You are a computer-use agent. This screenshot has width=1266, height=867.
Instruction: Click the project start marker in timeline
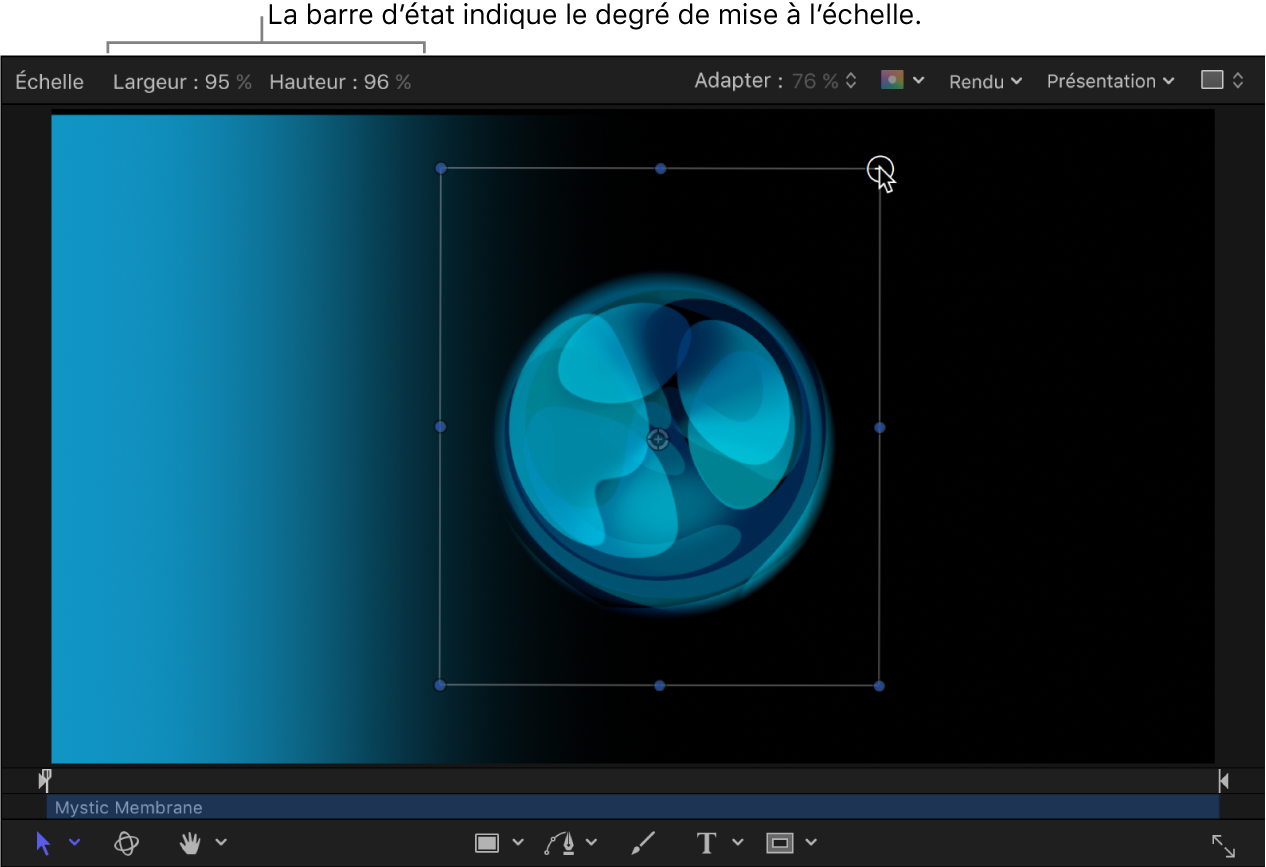click(45, 780)
